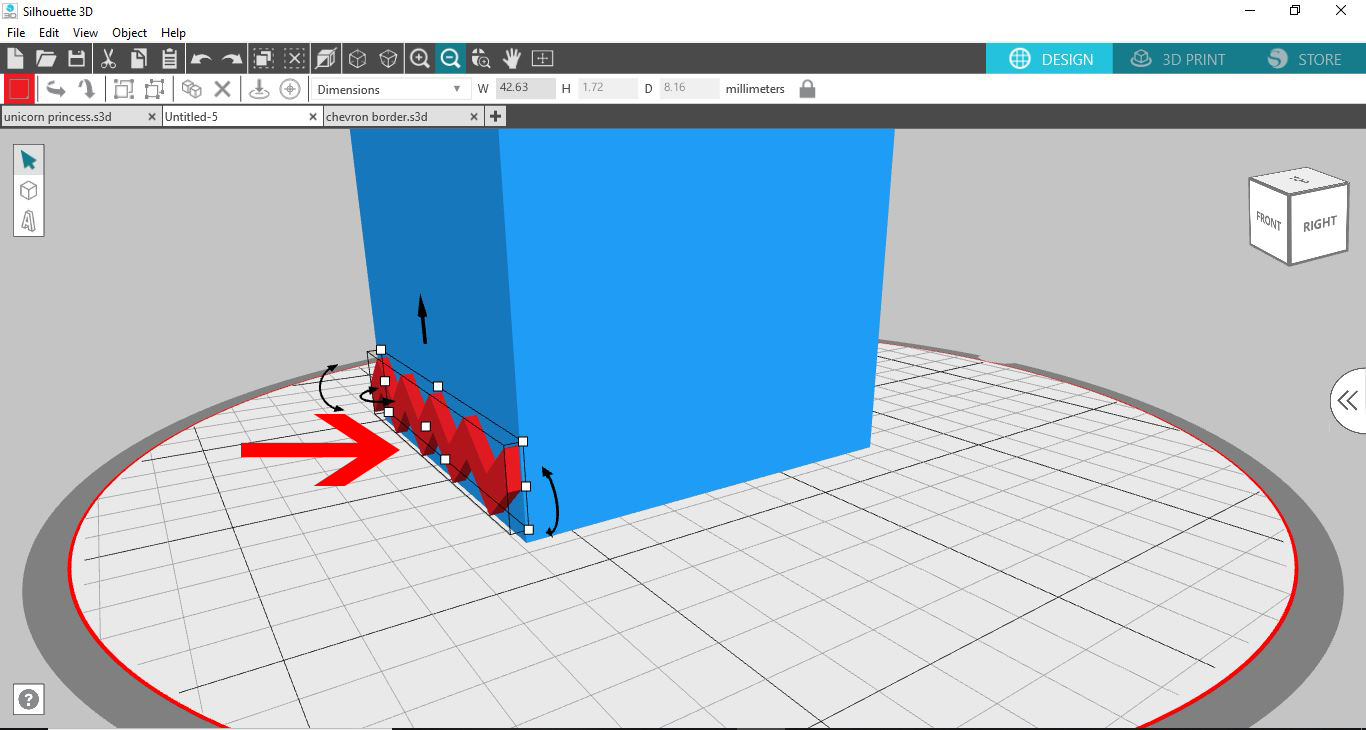Delete selected object X icon

(x=222, y=89)
